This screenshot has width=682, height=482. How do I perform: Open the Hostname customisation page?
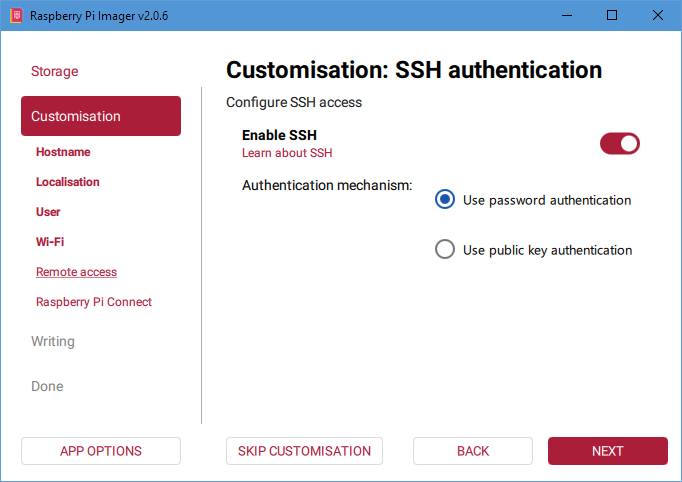coord(63,152)
